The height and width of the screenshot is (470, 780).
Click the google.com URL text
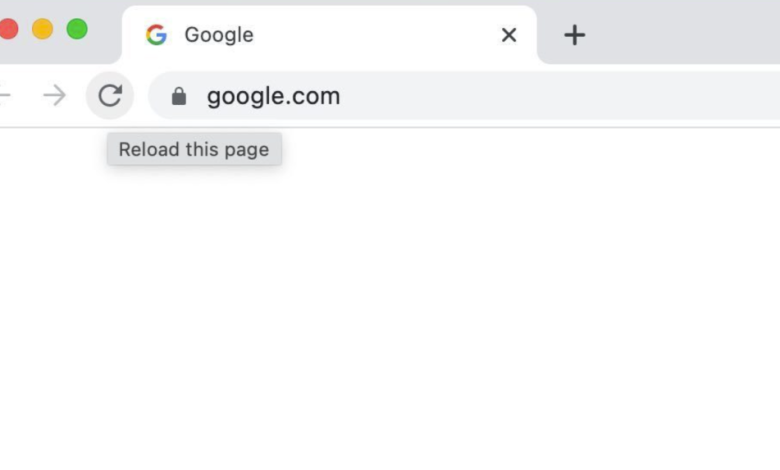point(273,96)
